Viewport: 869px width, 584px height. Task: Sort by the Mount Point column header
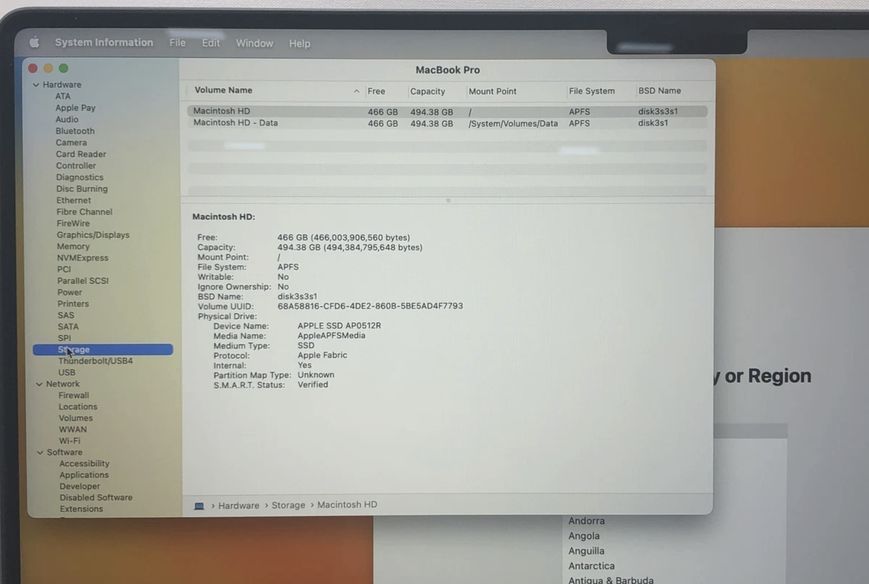[493, 91]
